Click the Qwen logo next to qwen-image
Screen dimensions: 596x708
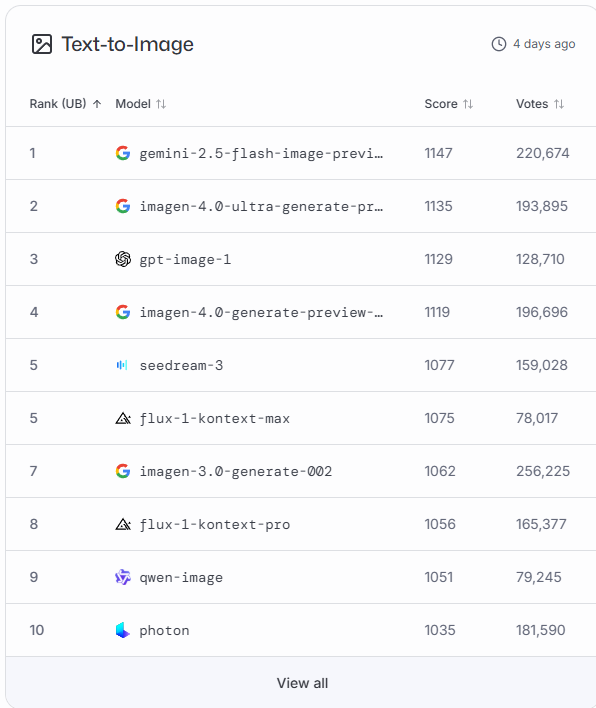[123, 577]
